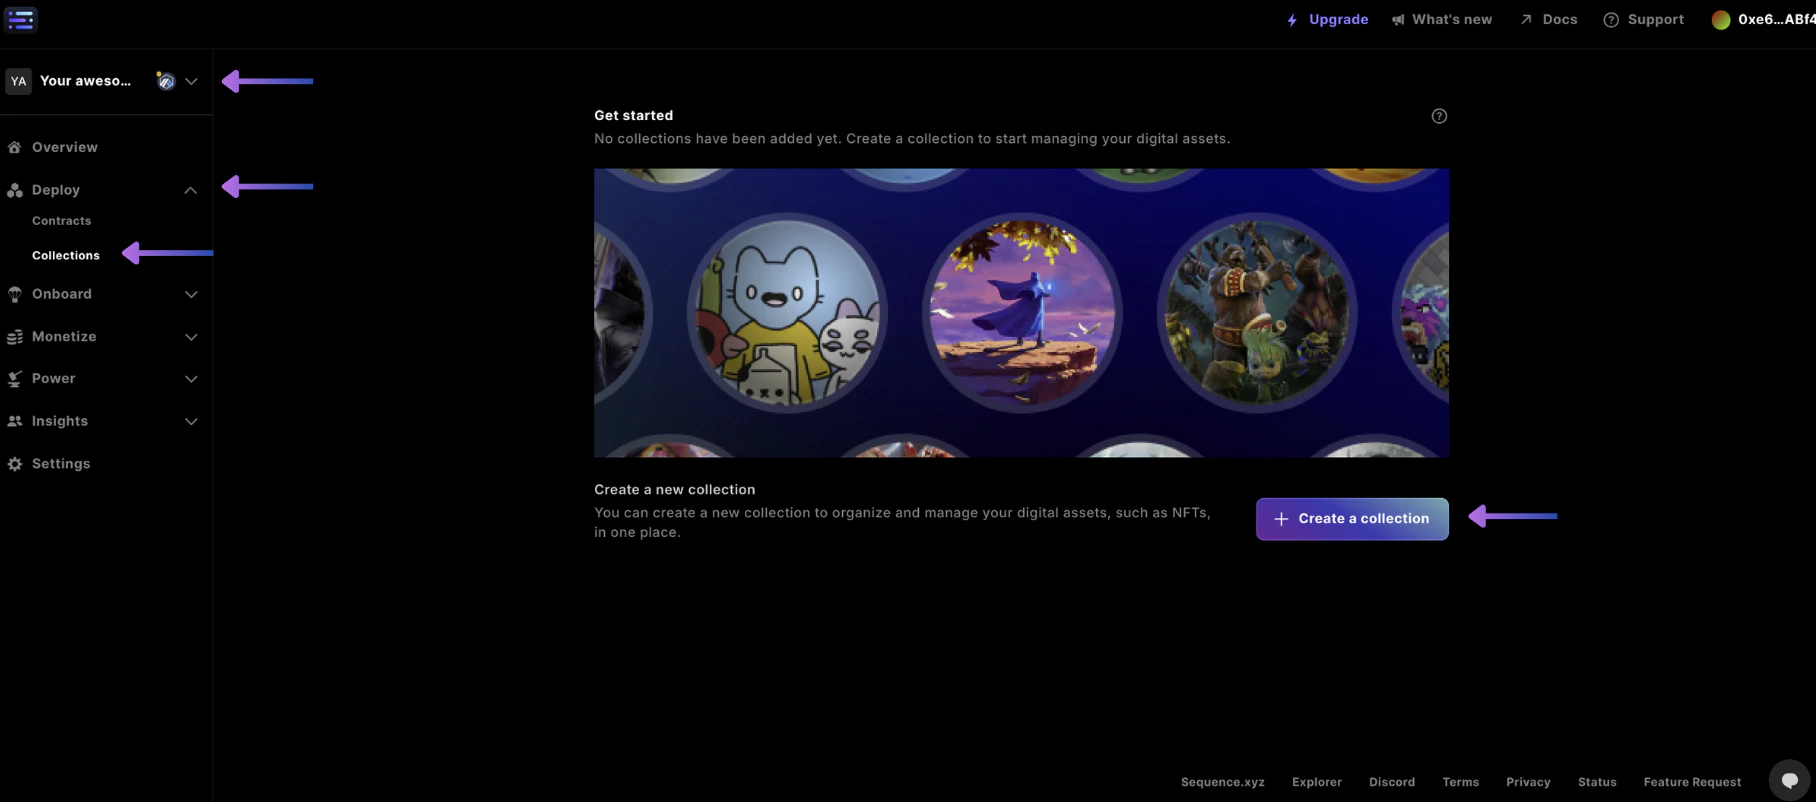The image size is (1816, 802).
Task: Open the Terms footer link
Action: coord(1460,782)
